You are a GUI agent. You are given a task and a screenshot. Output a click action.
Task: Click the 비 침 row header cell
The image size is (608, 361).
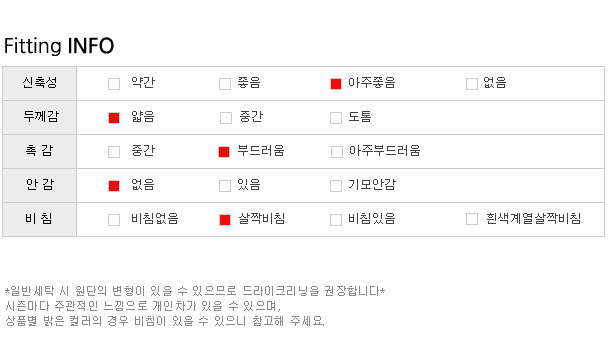[x=40, y=219]
